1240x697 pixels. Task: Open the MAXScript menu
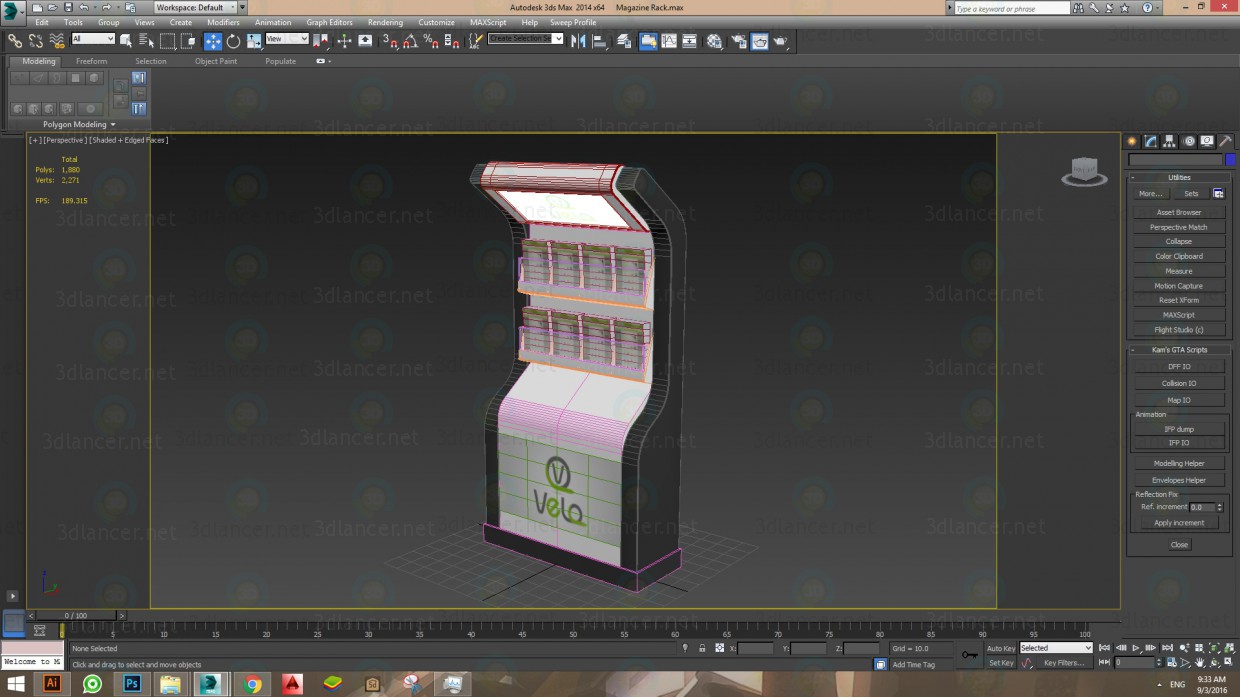488,22
